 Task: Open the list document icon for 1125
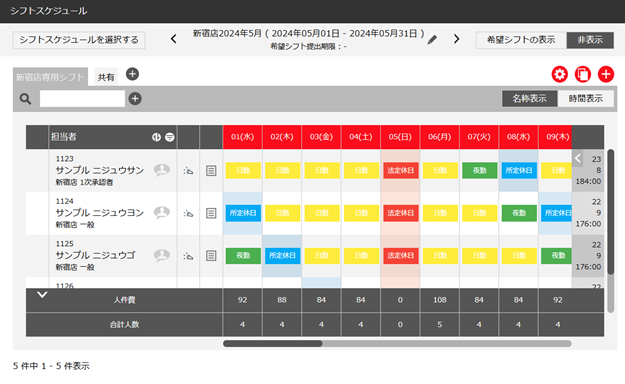(x=211, y=256)
